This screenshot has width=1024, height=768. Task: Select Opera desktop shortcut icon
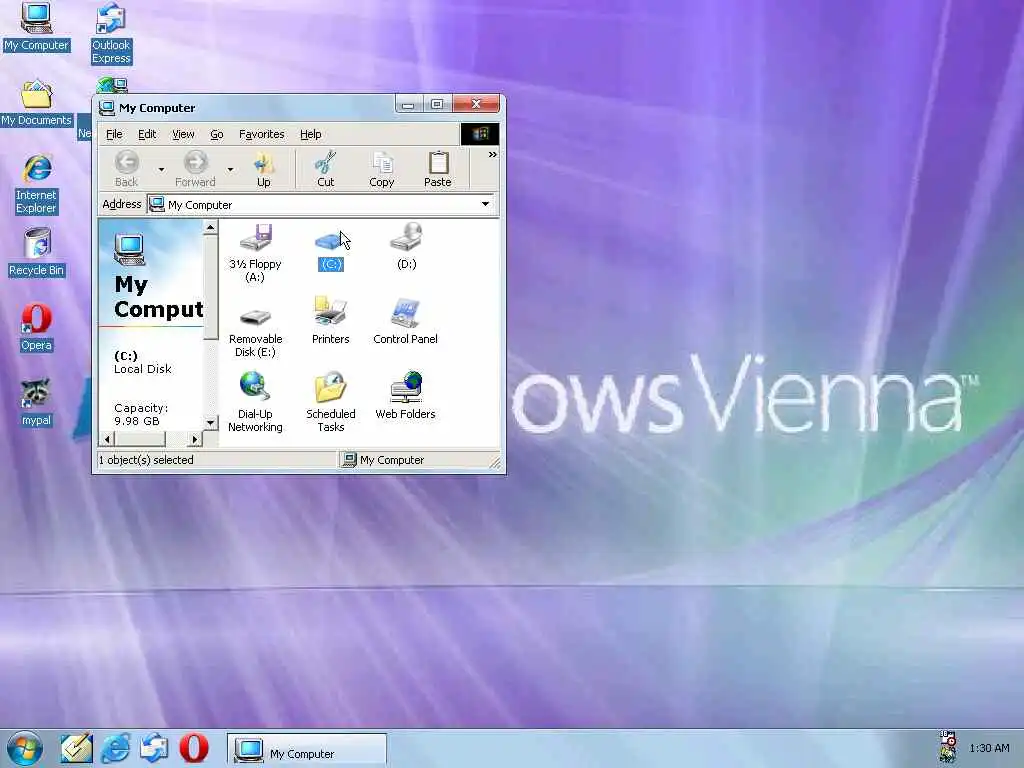tap(37, 328)
